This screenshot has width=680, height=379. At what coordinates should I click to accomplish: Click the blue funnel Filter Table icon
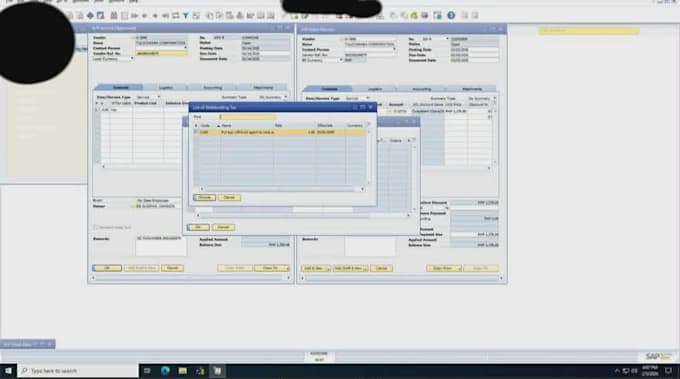(x=186, y=16)
